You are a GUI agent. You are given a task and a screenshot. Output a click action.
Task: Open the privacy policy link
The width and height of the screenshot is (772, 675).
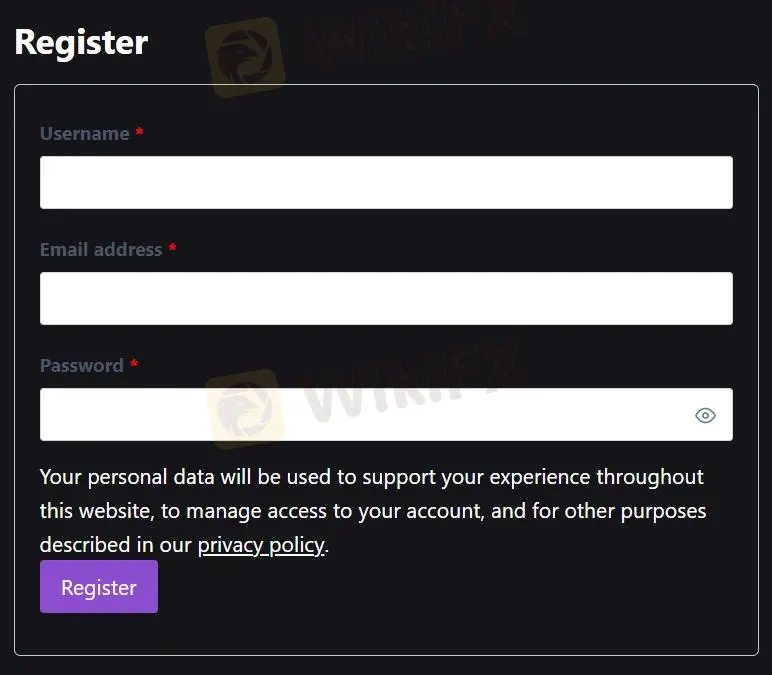261,545
